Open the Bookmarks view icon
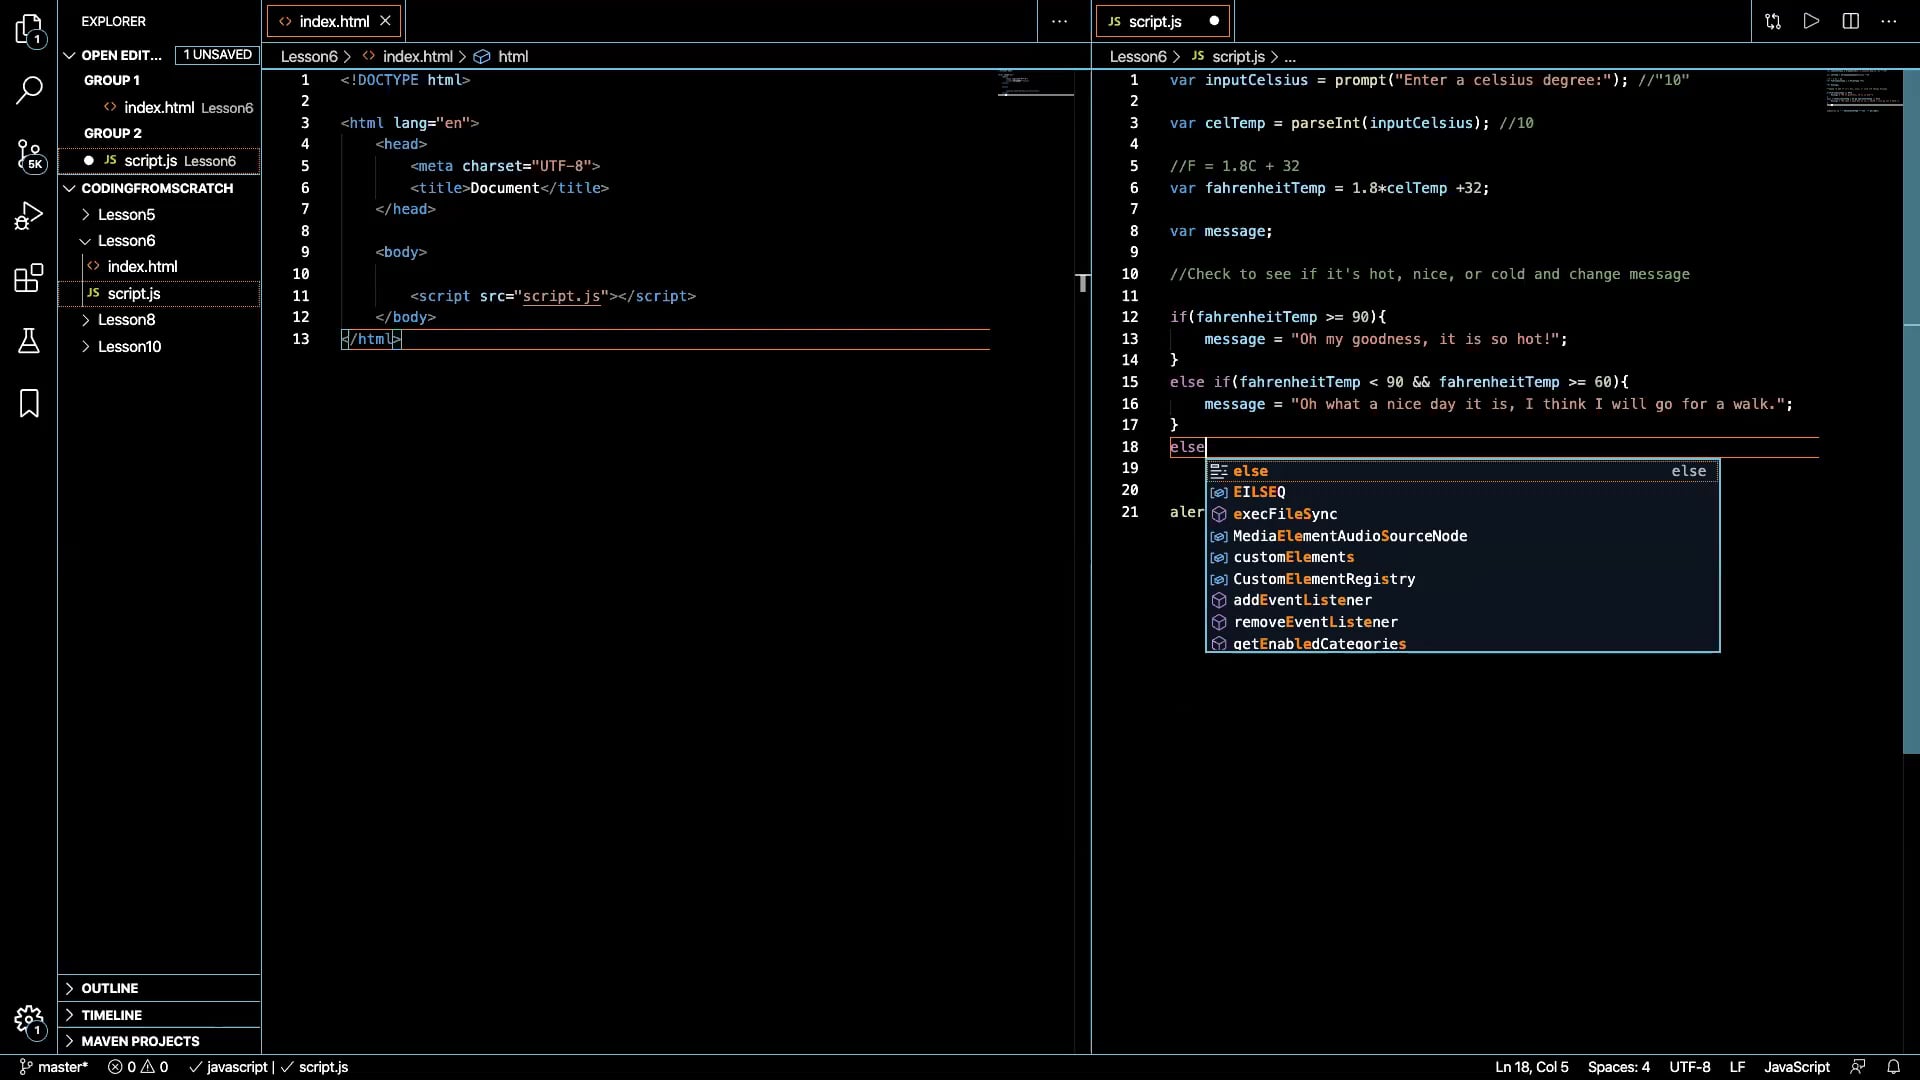1920x1080 pixels. click(29, 403)
